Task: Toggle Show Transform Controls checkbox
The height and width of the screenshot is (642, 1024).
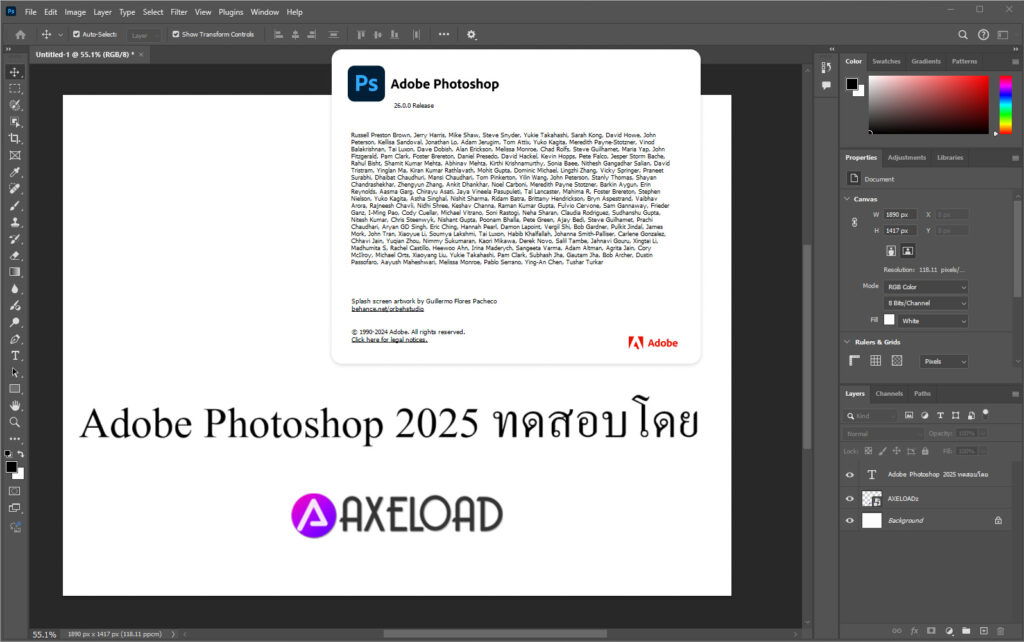Action: point(176,34)
